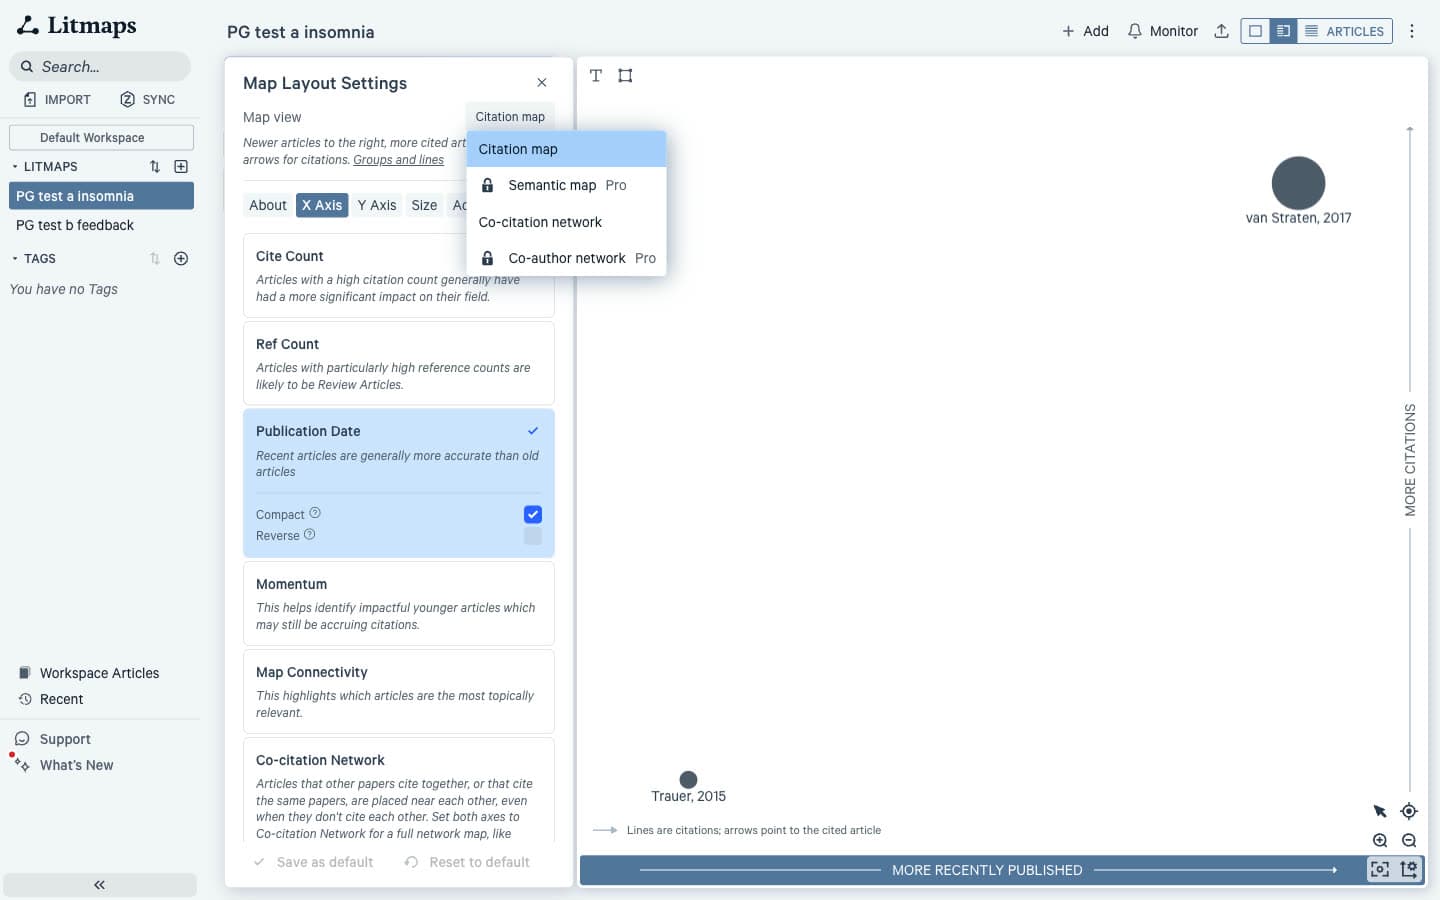
Task: Open map layout settings icon at bottom right
Action: coord(1409,869)
